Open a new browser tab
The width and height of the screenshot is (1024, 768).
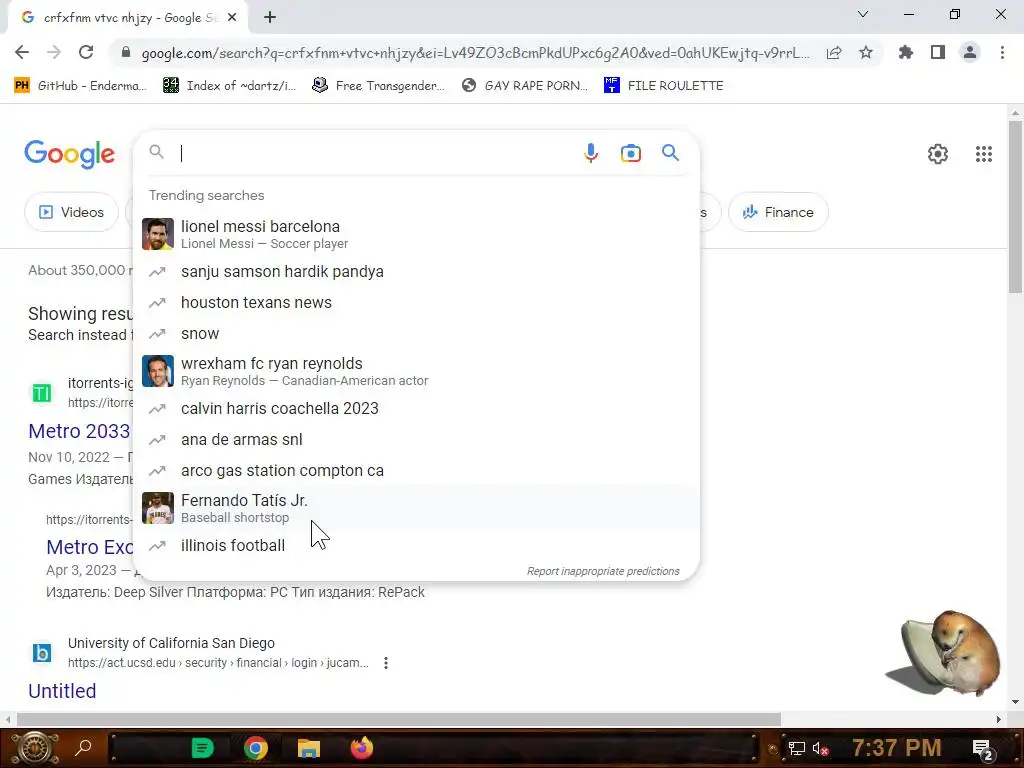point(270,18)
